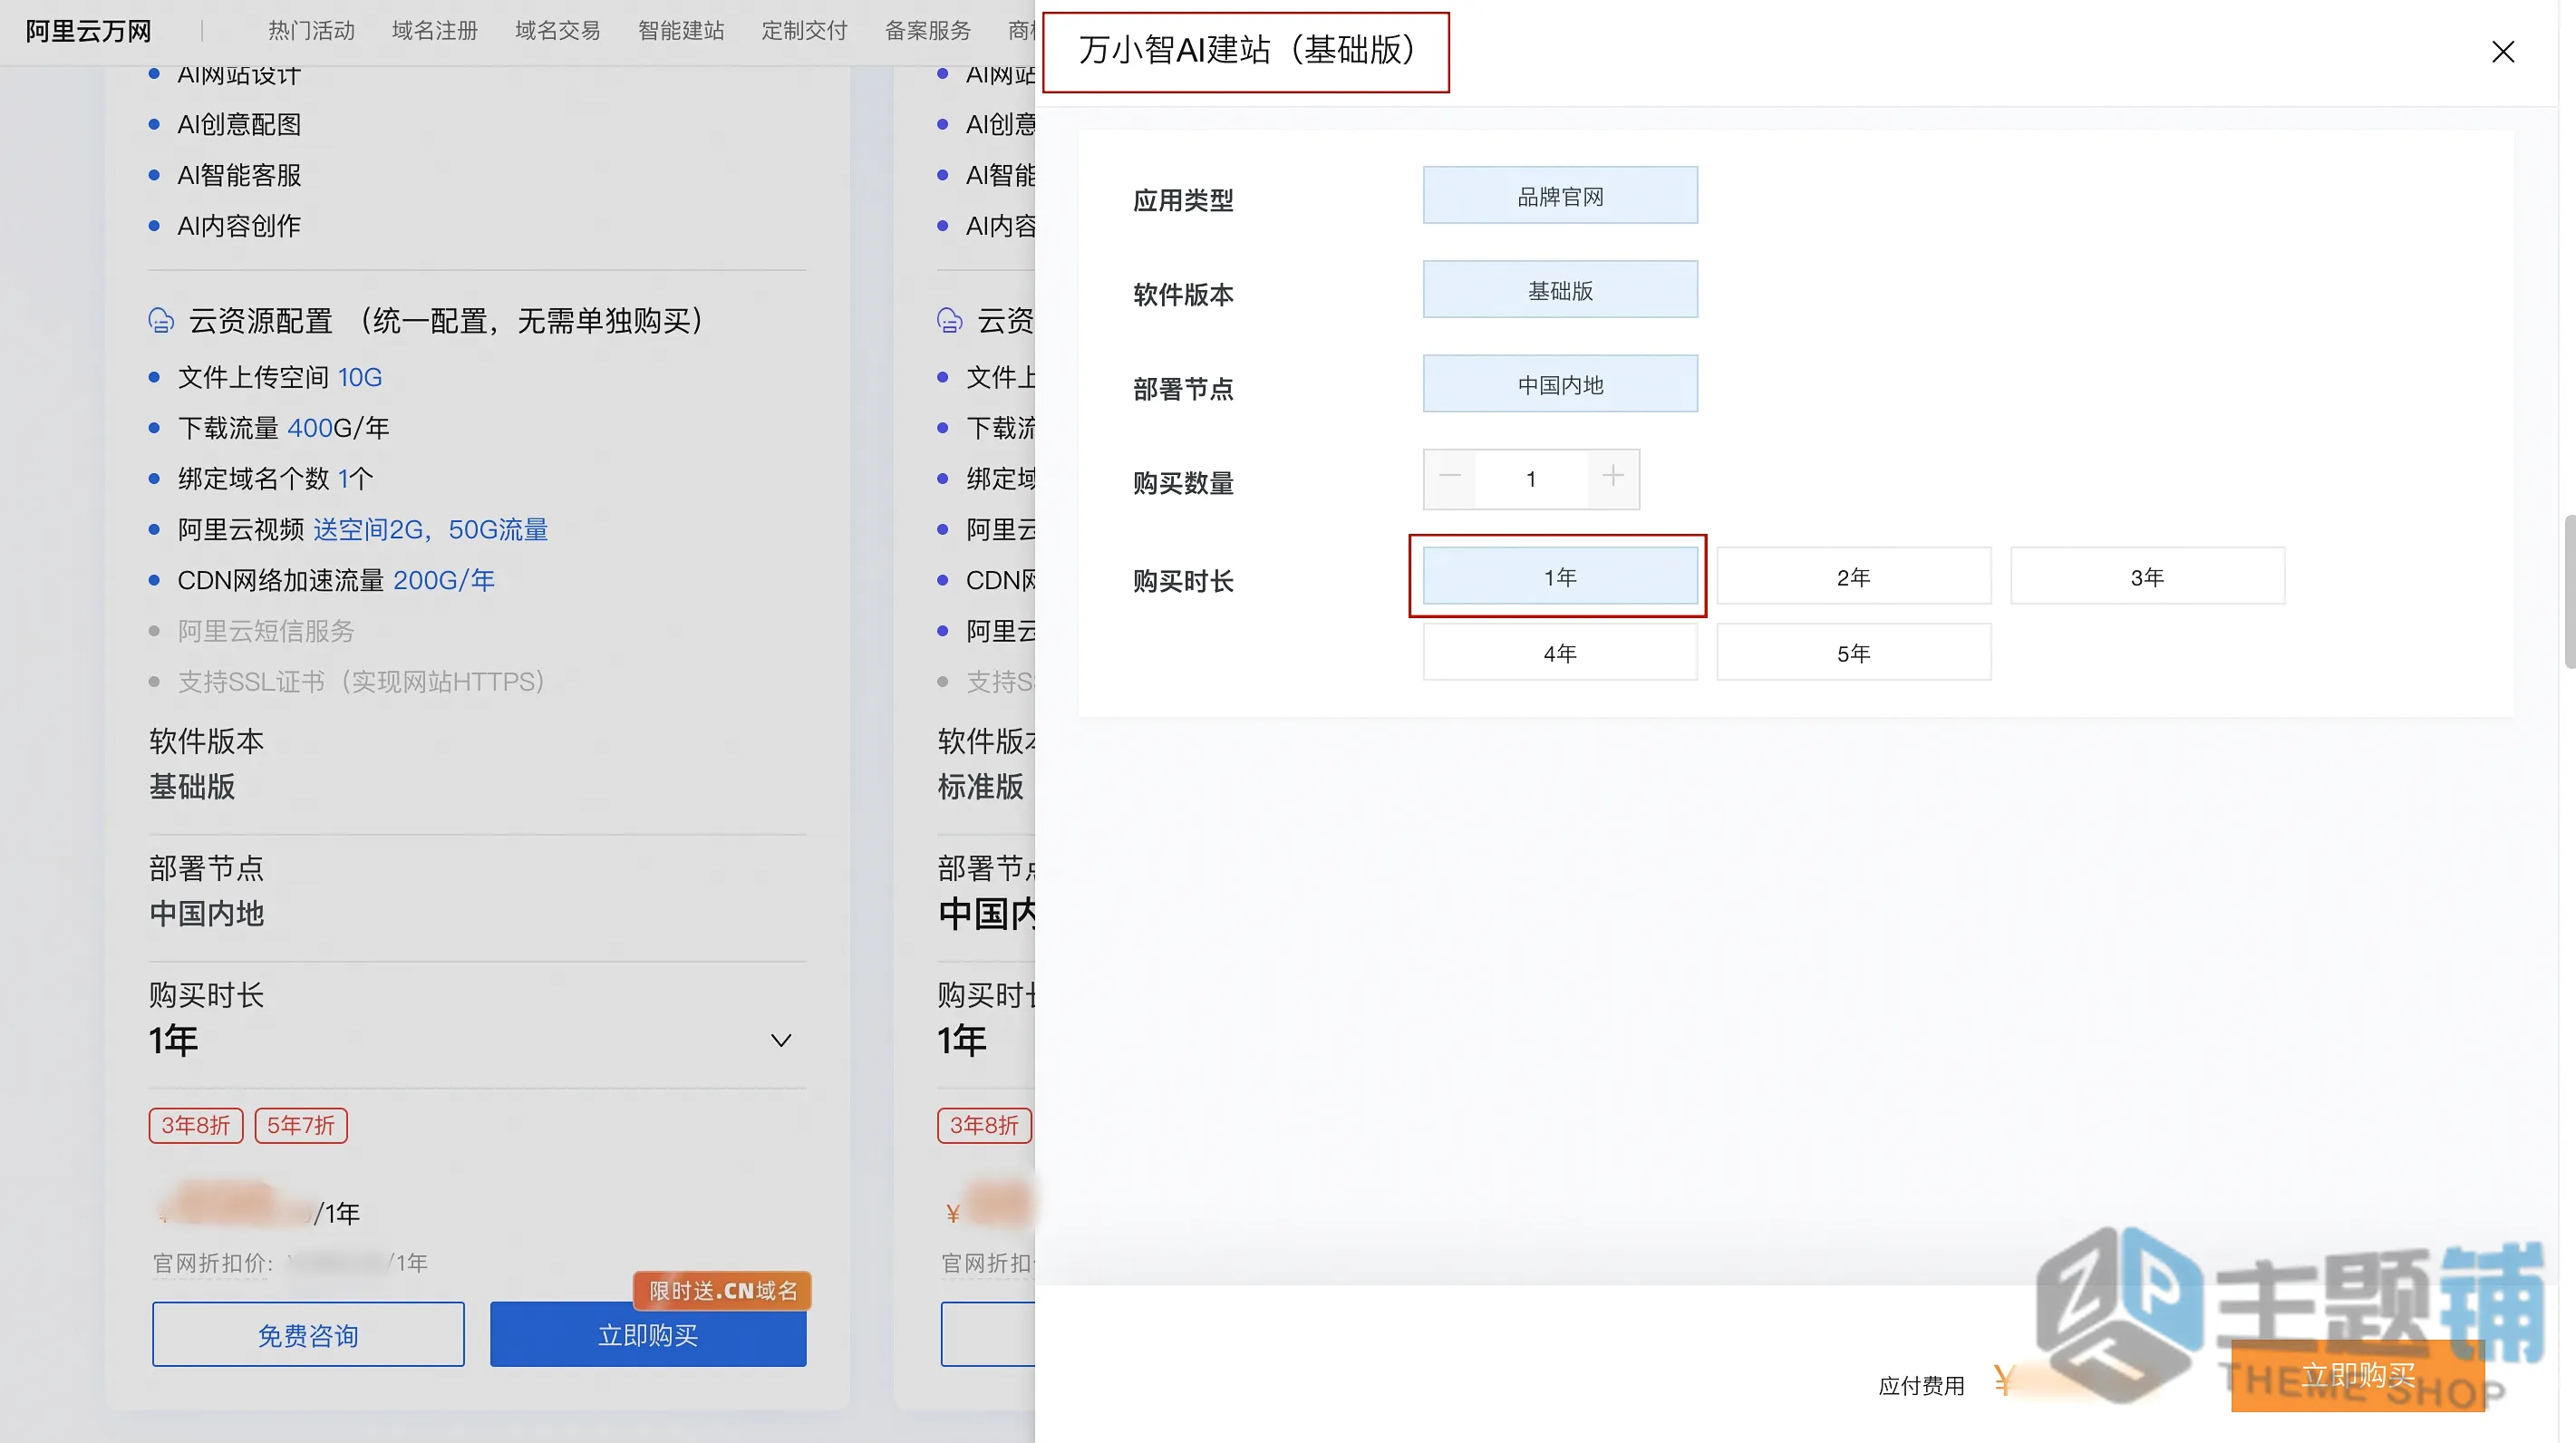Click the 免费咨询 button
The image size is (2576, 1443).
click(x=308, y=1335)
